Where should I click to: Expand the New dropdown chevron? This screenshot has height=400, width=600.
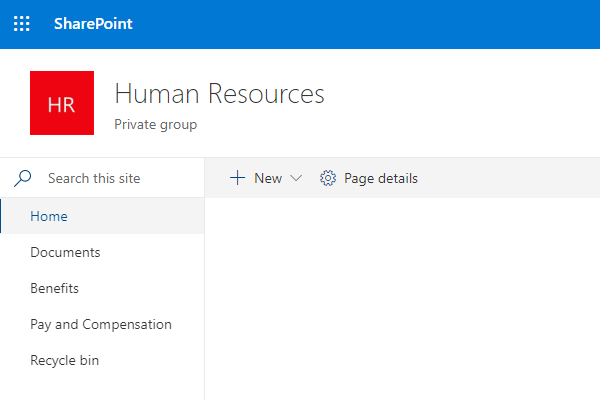(x=296, y=178)
